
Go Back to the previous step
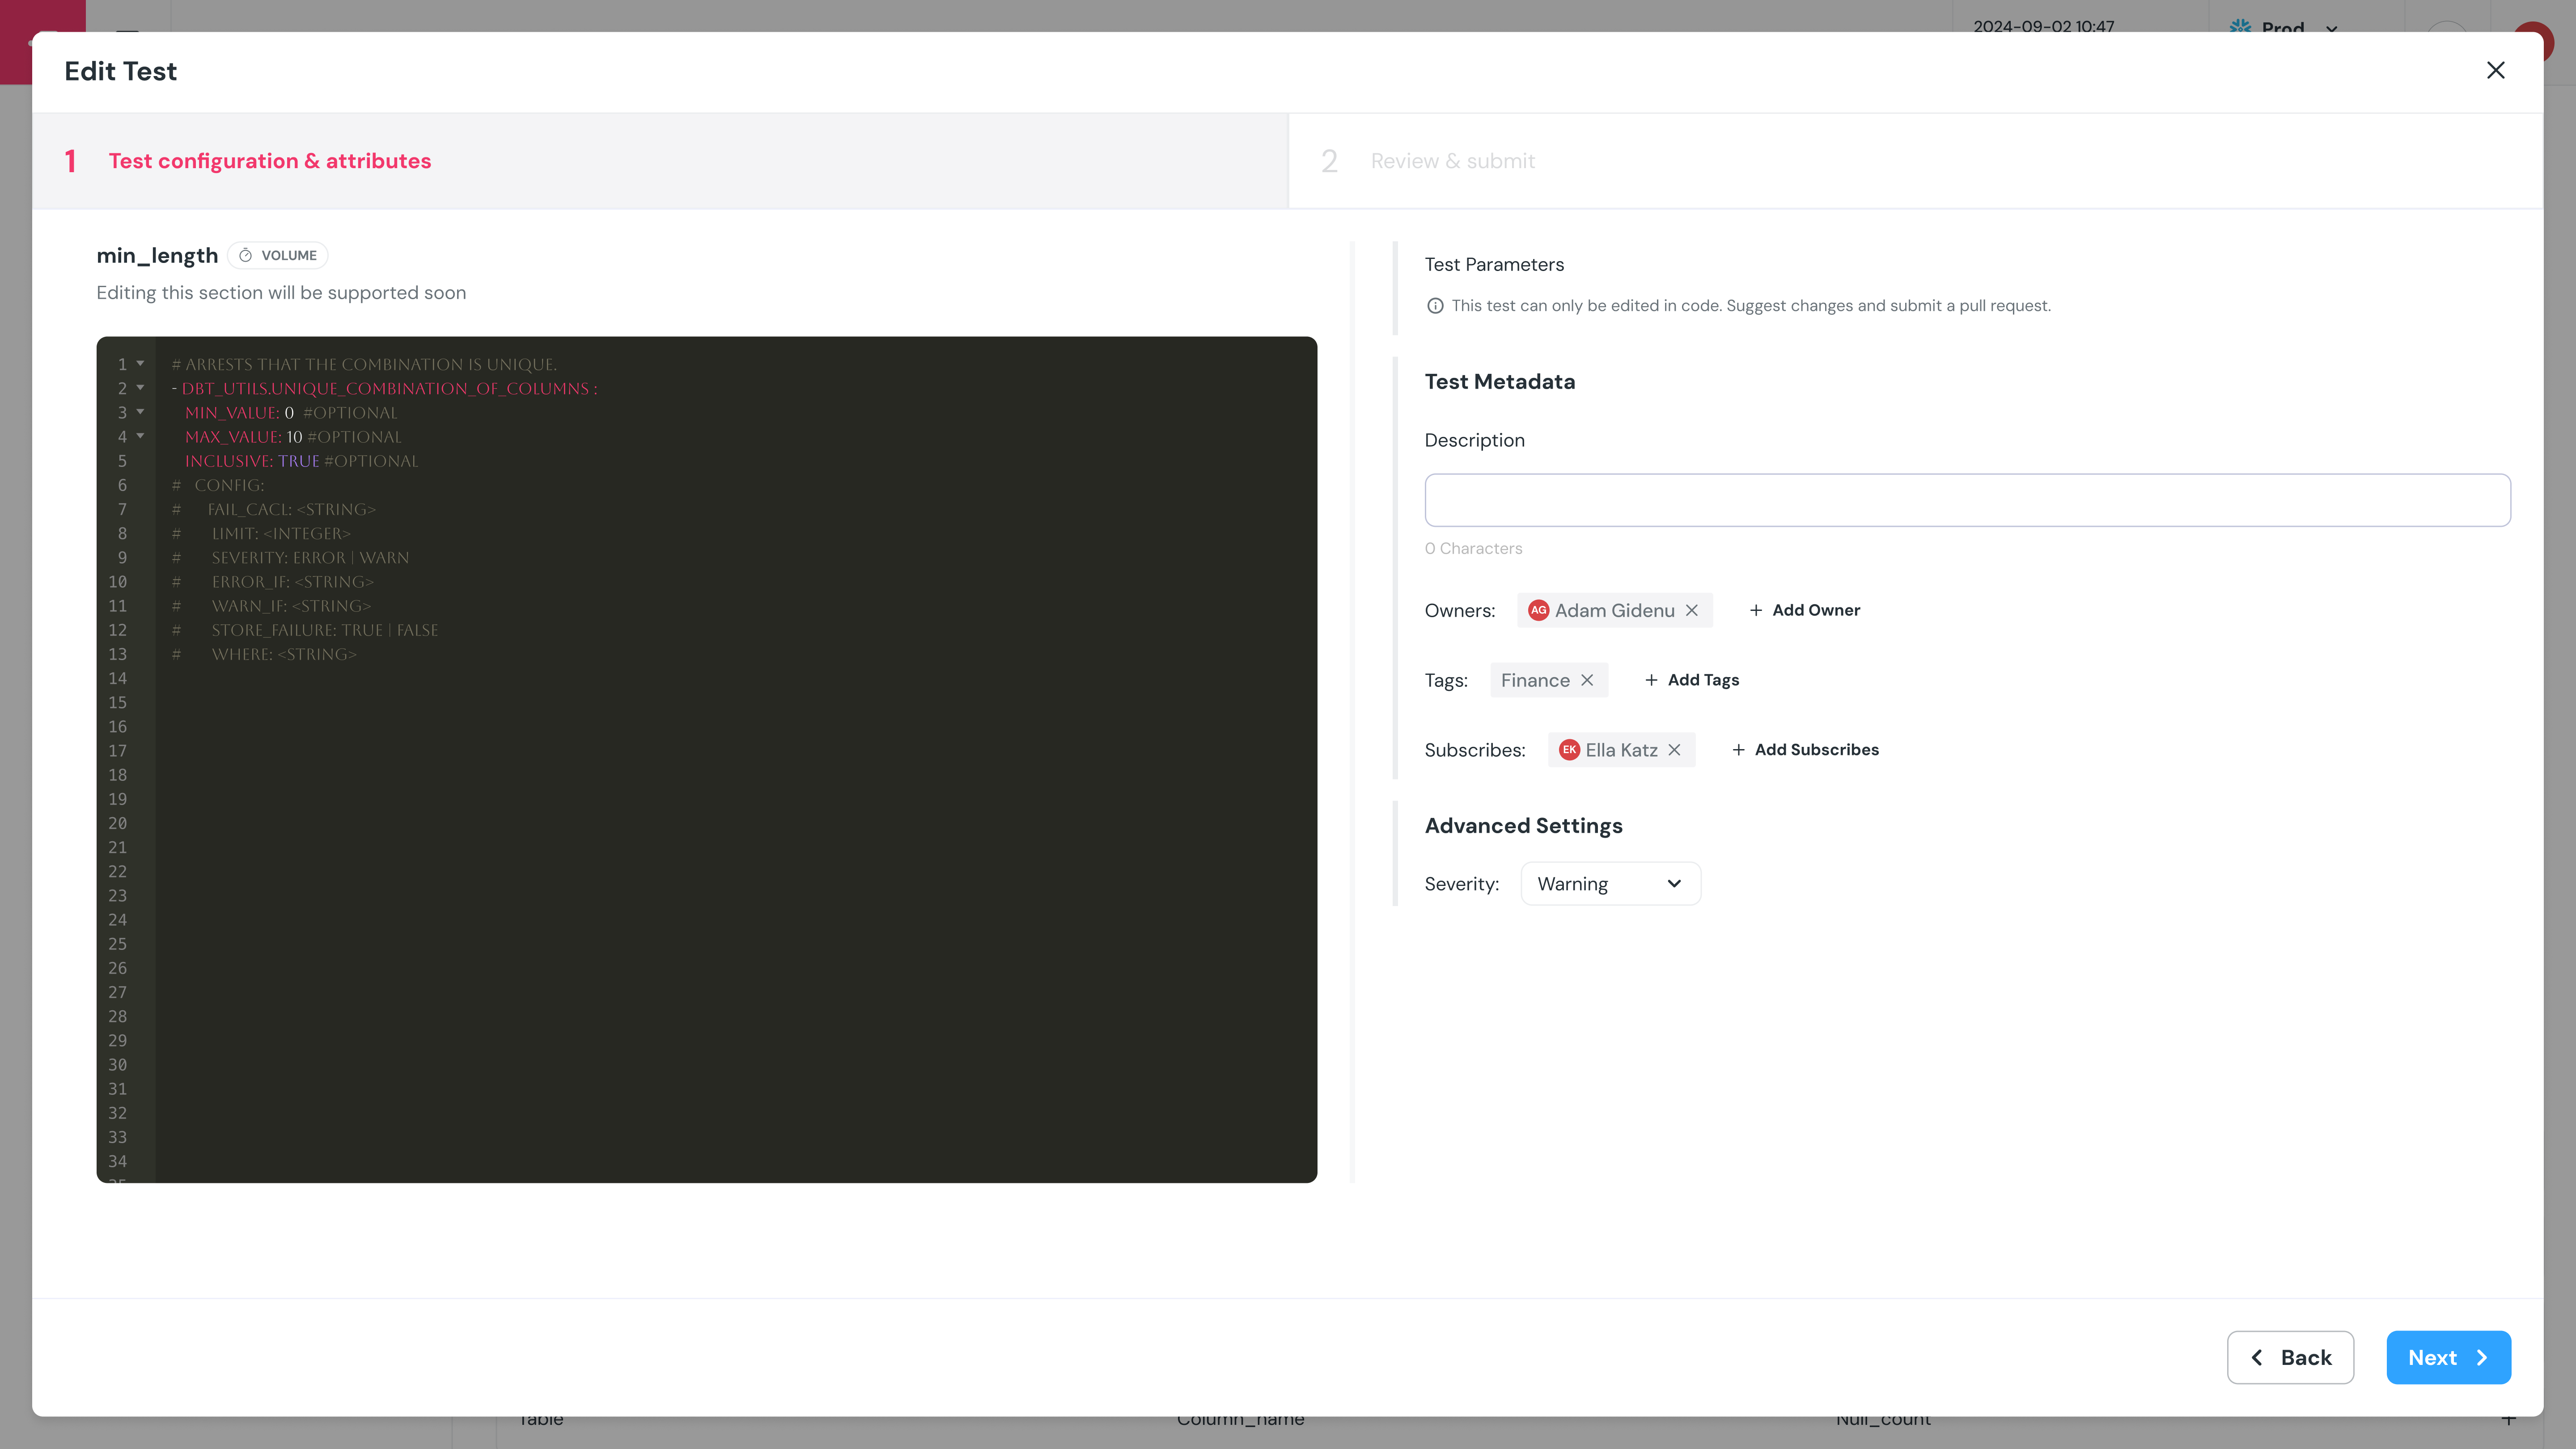(2290, 1357)
